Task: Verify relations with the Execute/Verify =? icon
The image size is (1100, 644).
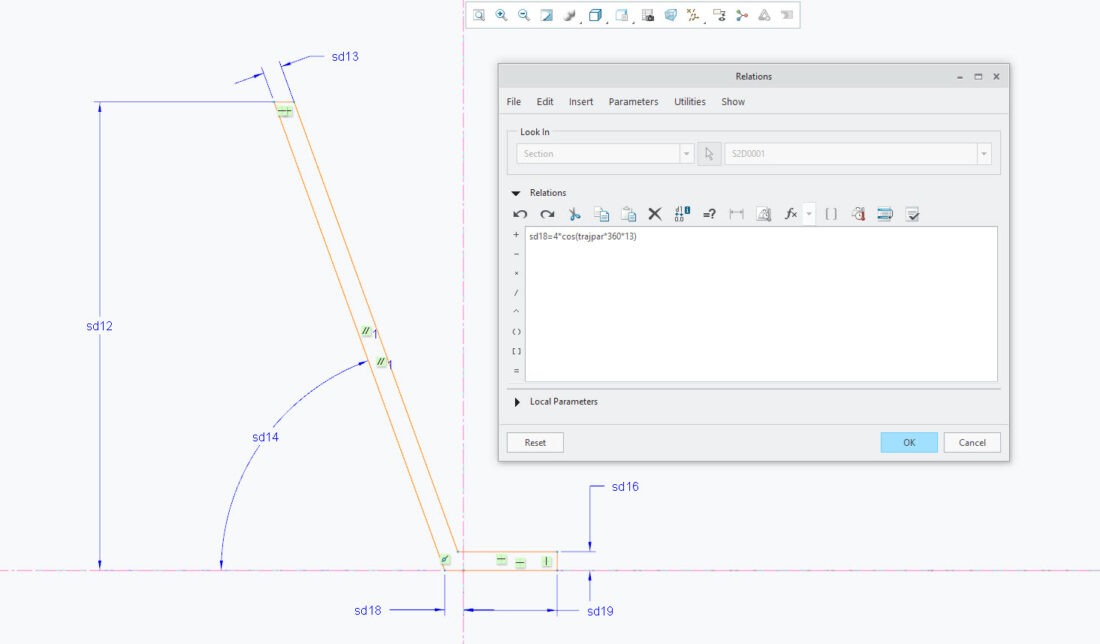Action: tap(709, 213)
